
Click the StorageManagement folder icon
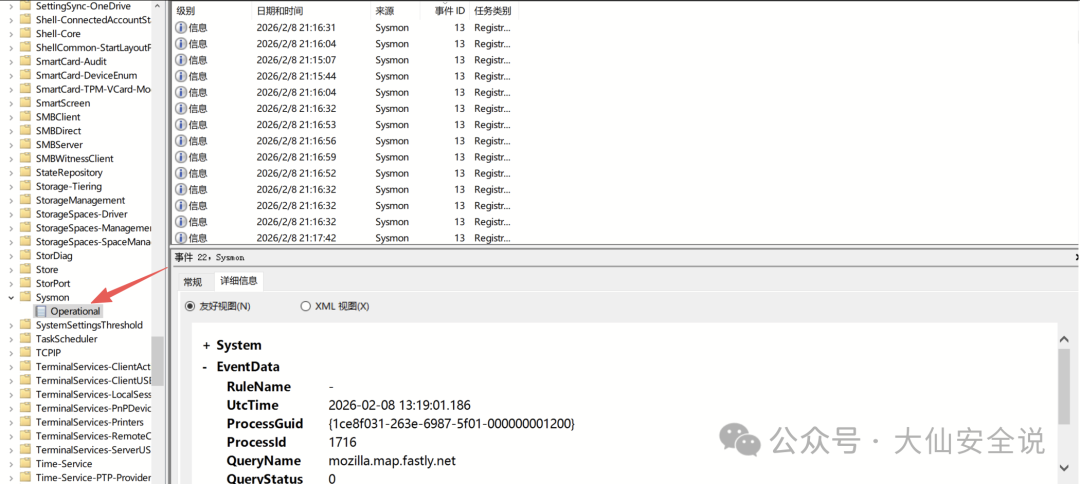pyautogui.click(x=25, y=200)
